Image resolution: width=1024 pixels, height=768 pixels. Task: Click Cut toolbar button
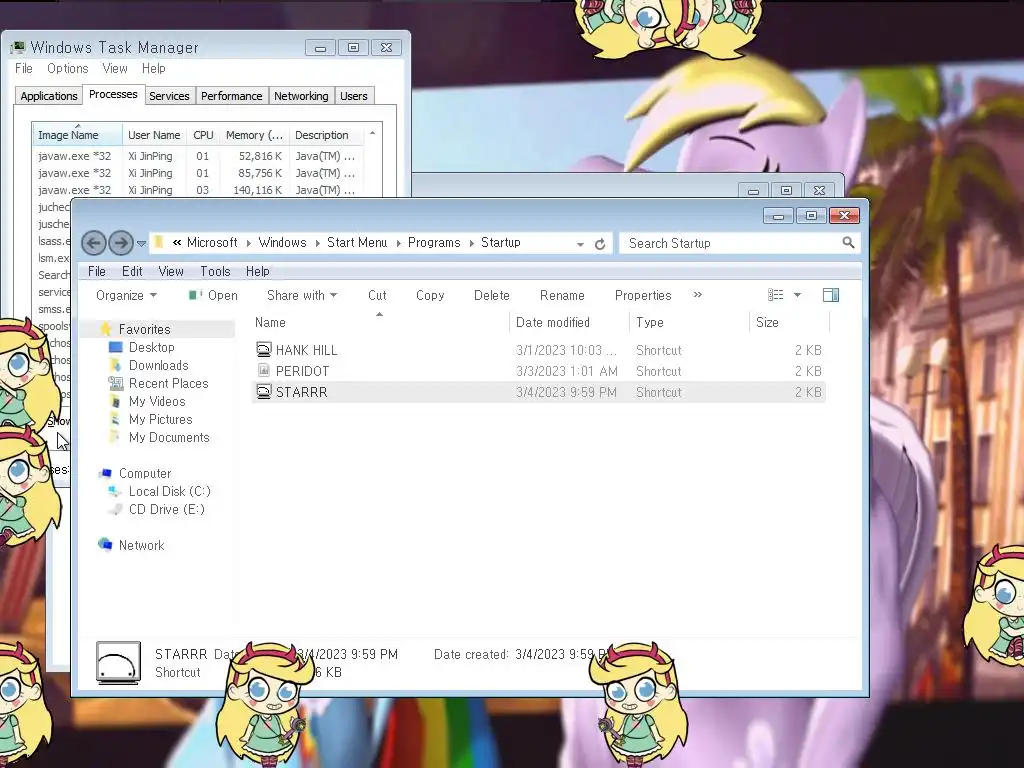pos(377,295)
